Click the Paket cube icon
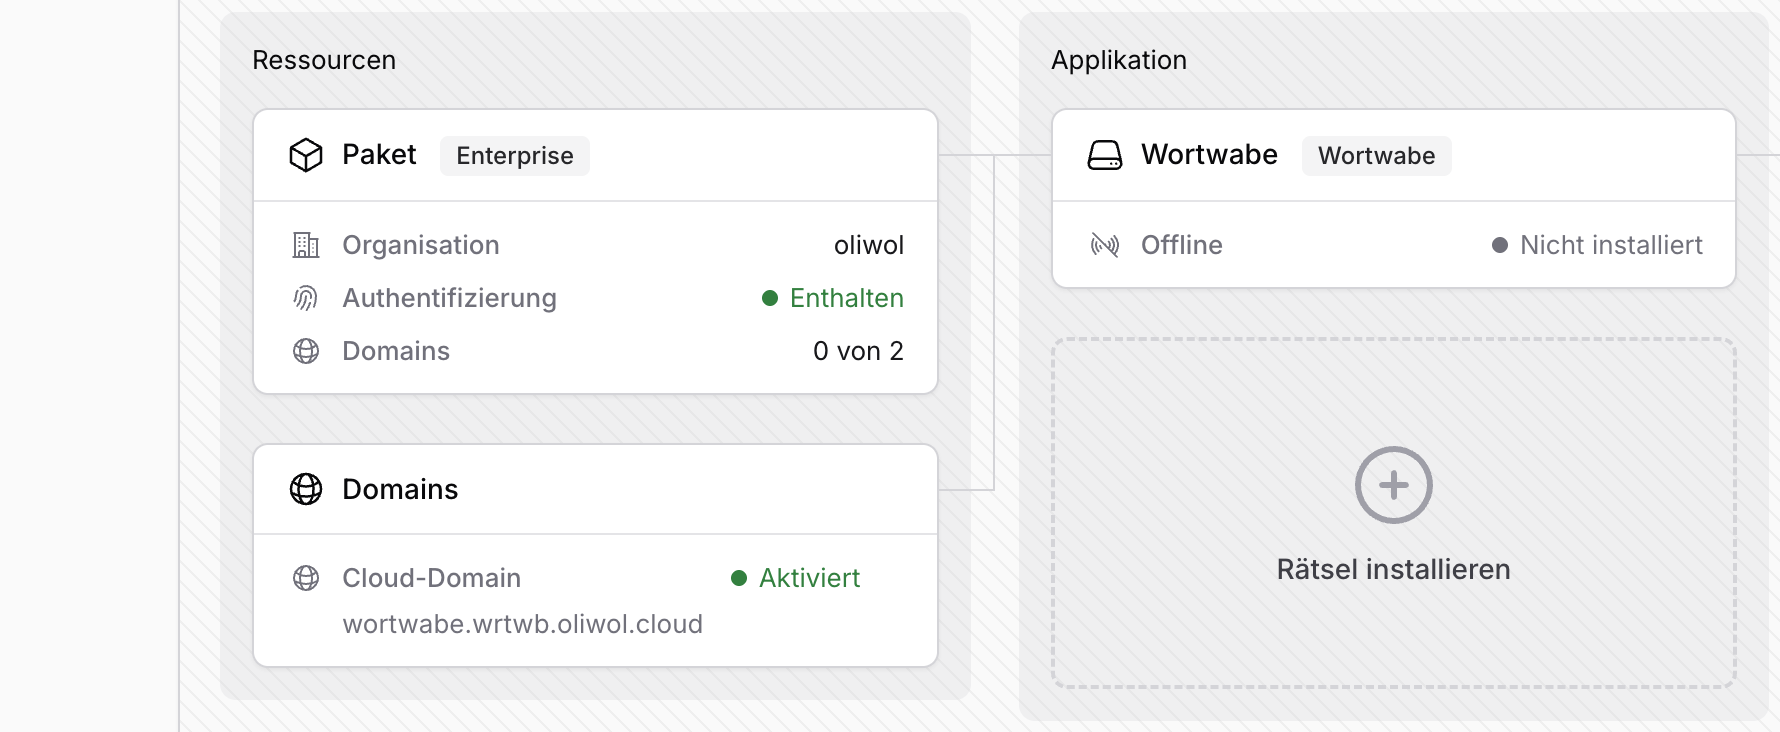 (306, 155)
